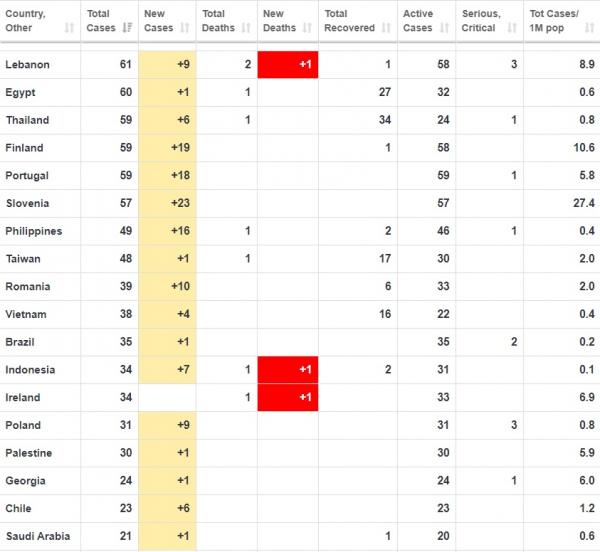Click the Philippines country name
The width and height of the screenshot is (600, 552).
[33, 231]
